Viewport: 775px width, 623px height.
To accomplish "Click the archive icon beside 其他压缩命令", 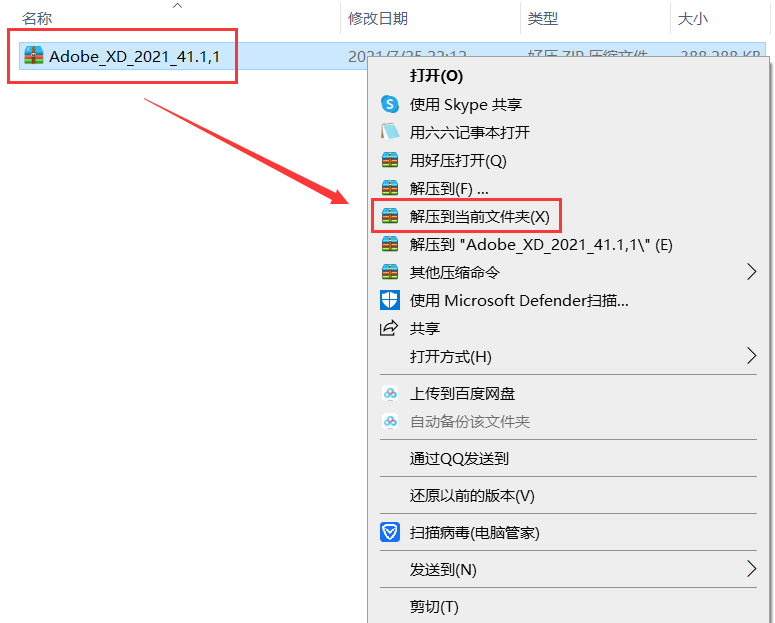I will click(x=390, y=272).
